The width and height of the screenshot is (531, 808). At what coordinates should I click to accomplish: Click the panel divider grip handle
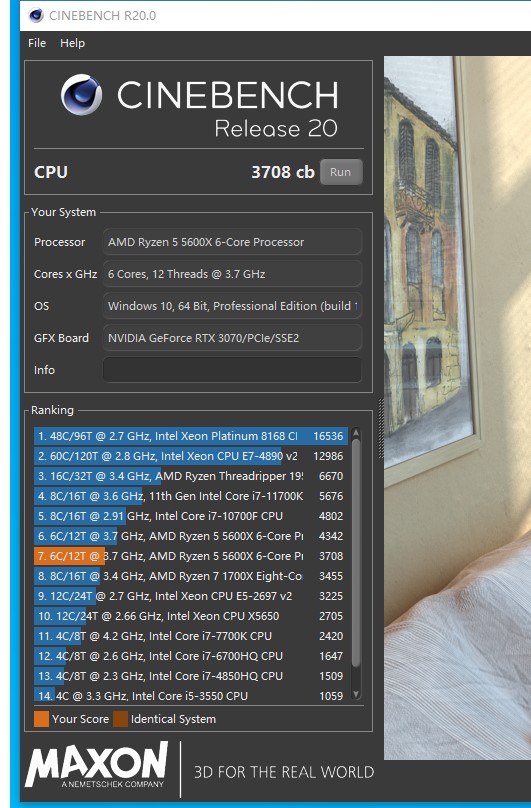click(381, 428)
